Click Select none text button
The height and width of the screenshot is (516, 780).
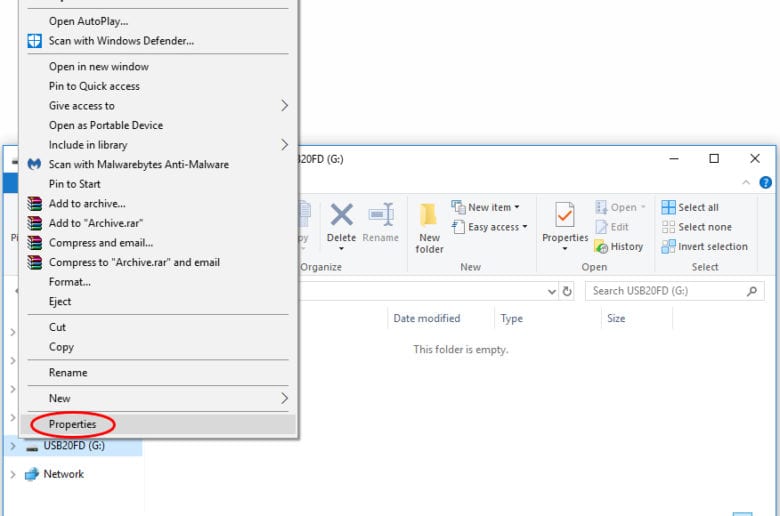click(705, 227)
